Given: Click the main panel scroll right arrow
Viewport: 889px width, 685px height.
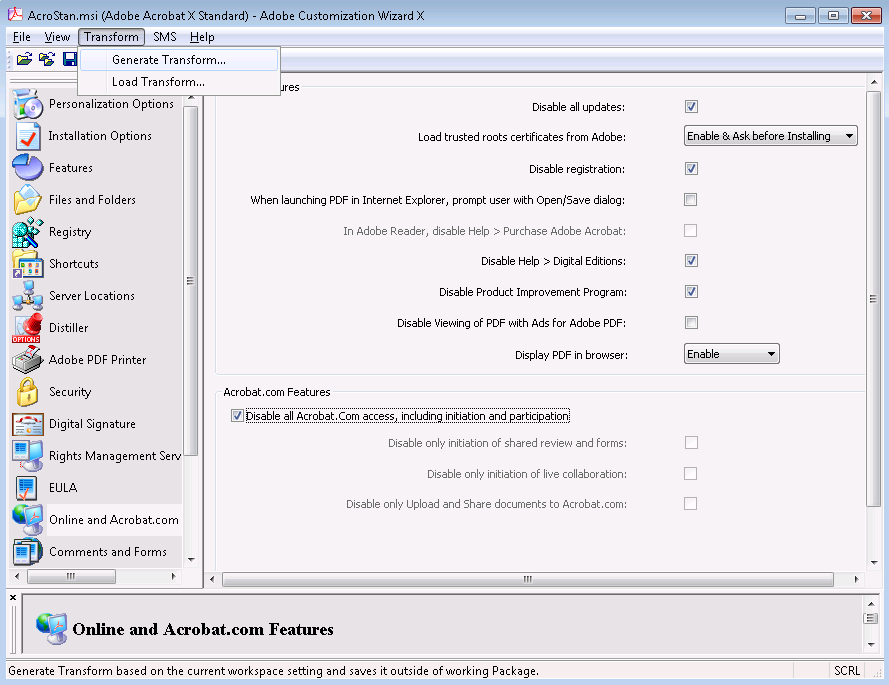Looking at the screenshot, I should pyautogui.click(x=856, y=579).
